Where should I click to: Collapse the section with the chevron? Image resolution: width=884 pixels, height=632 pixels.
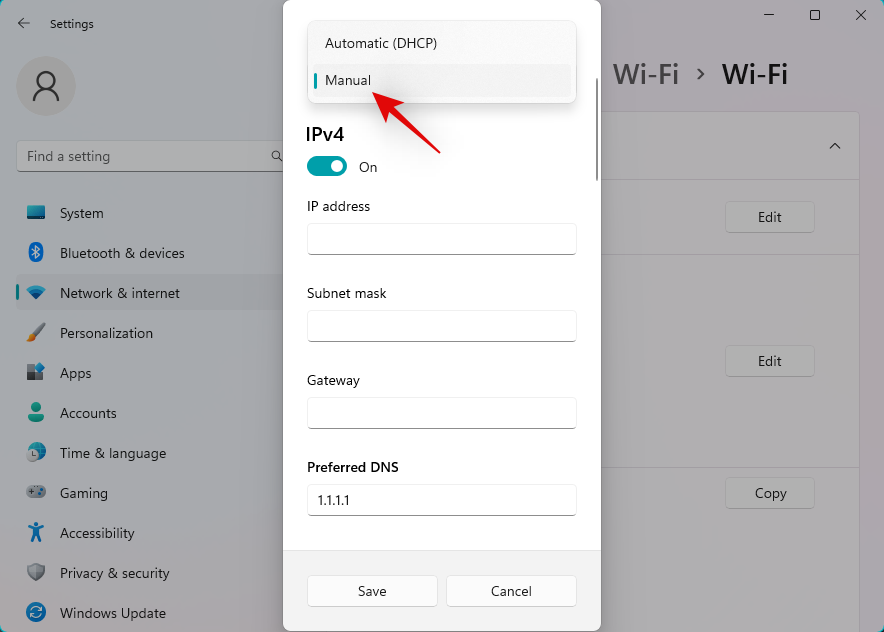click(835, 145)
